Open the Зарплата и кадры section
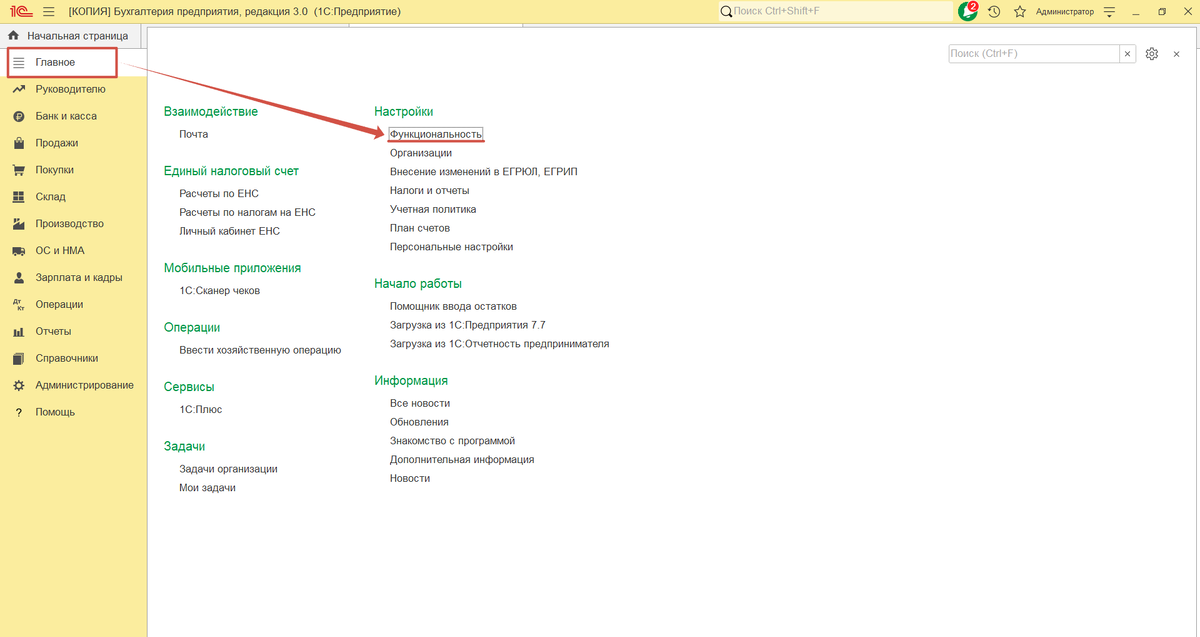 pos(79,278)
